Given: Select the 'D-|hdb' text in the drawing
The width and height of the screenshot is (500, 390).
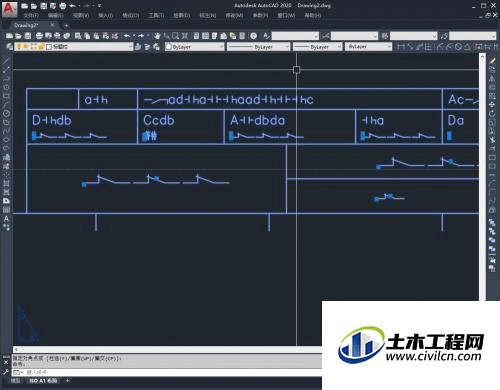Looking at the screenshot, I should (x=52, y=120).
